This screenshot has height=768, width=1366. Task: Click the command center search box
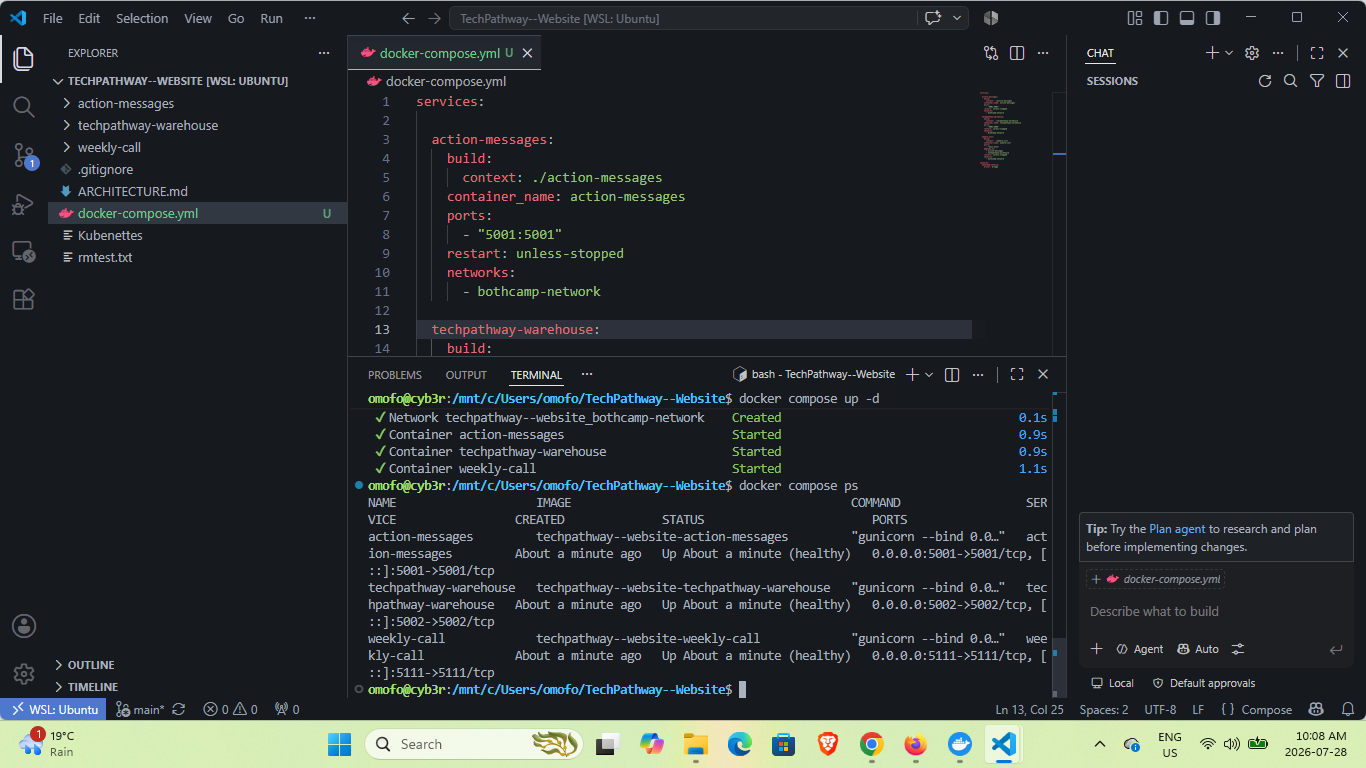tap(683, 18)
